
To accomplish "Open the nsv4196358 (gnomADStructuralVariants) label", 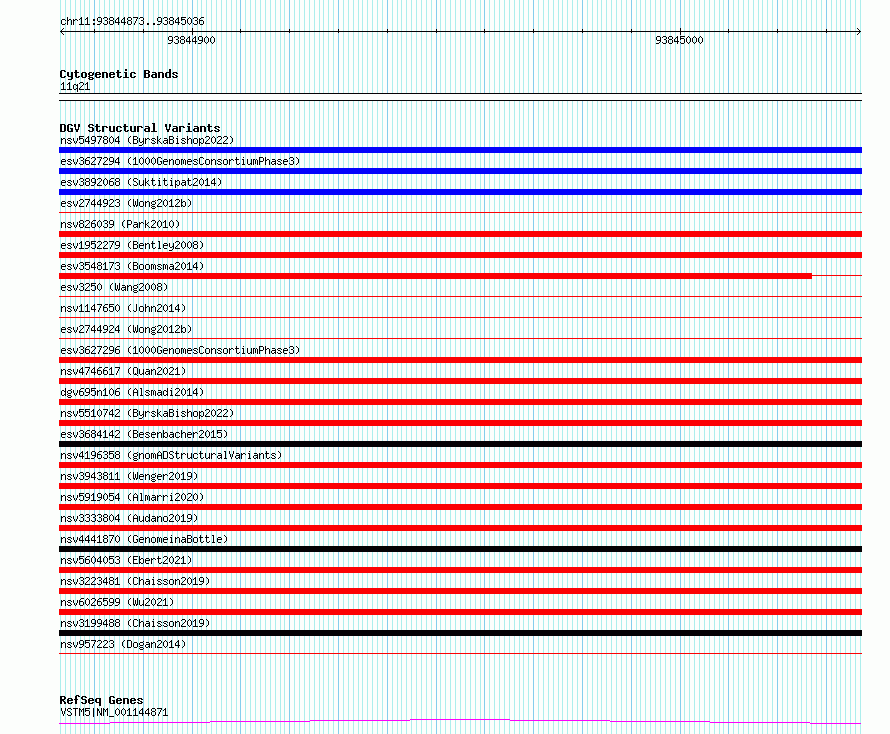I will (171, 455).
